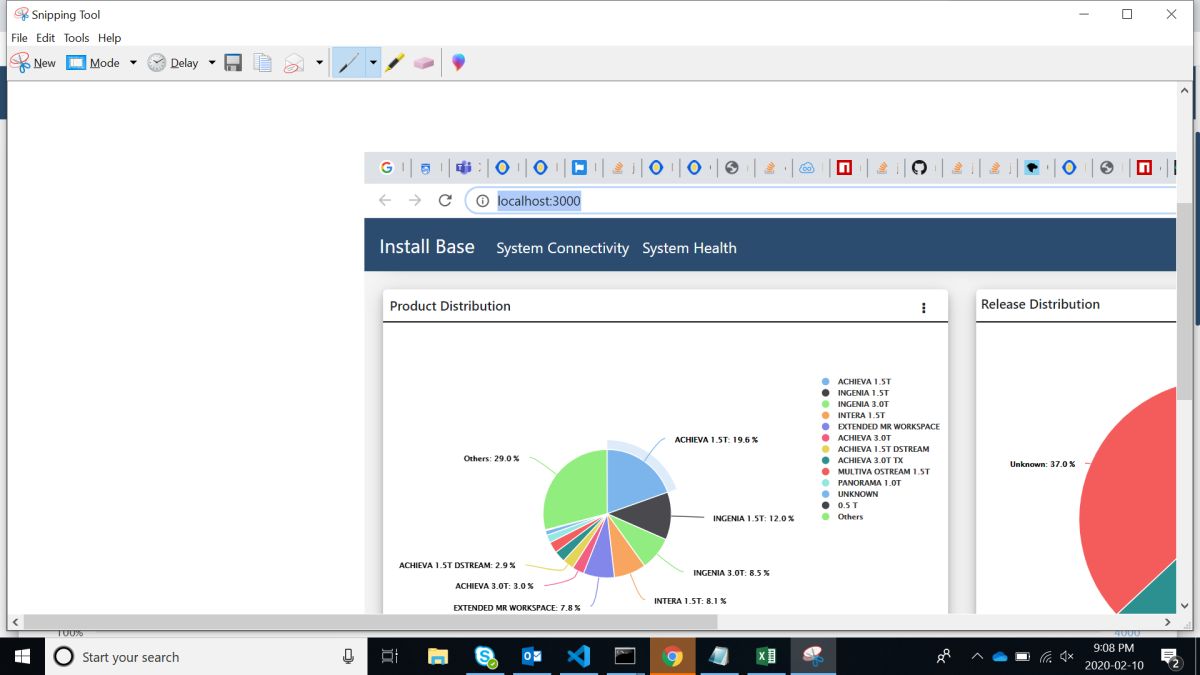Click the scroll right arrow at bottom

coord(1167,622)
